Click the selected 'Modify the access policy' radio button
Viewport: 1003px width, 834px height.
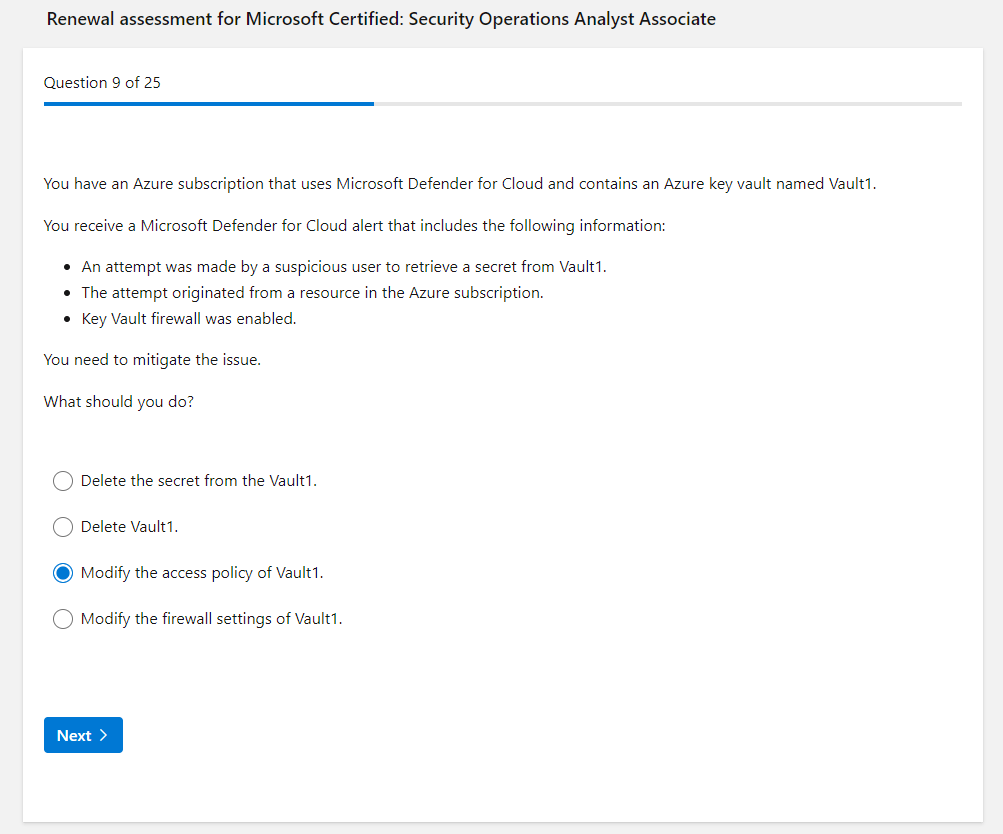click(x=63, y=573)
